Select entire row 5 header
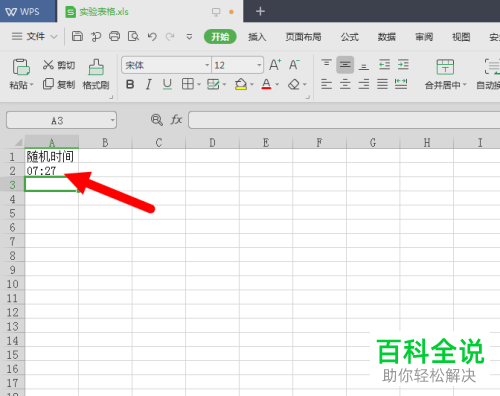 click(x=12, y=213)
